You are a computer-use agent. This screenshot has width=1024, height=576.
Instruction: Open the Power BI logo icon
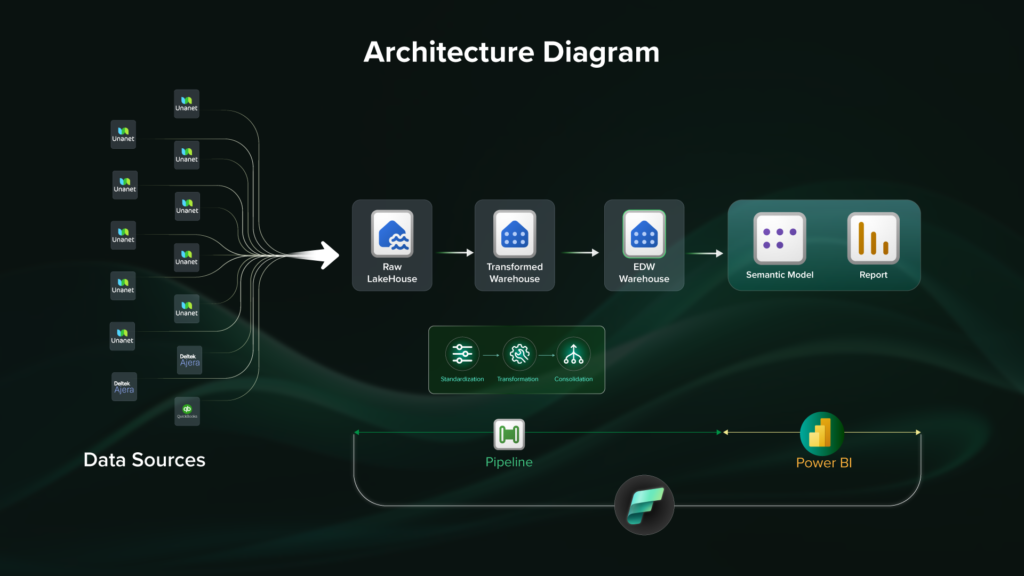(821, 433)
